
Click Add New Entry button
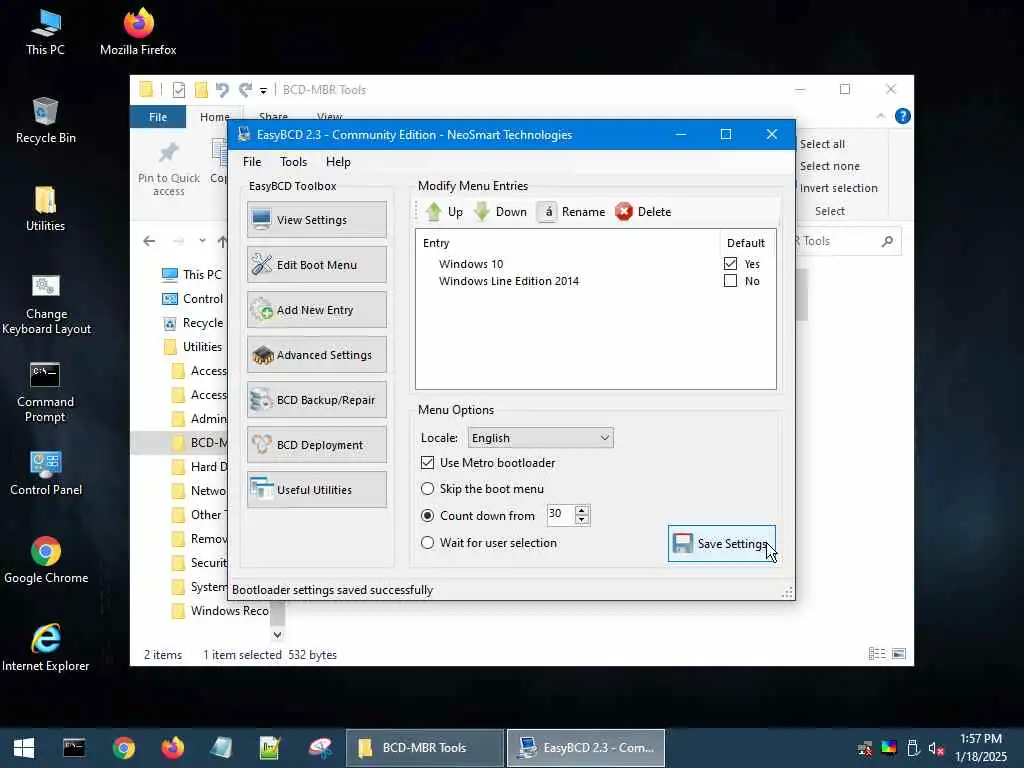point(317,310)
